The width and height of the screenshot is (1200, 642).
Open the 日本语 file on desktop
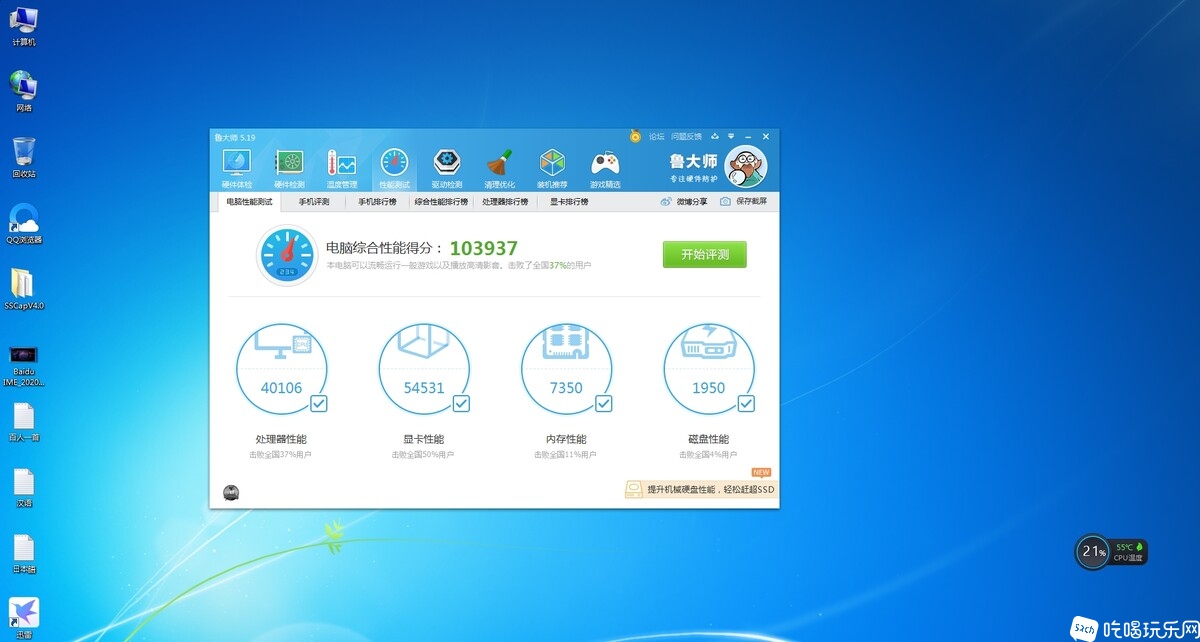24,554
